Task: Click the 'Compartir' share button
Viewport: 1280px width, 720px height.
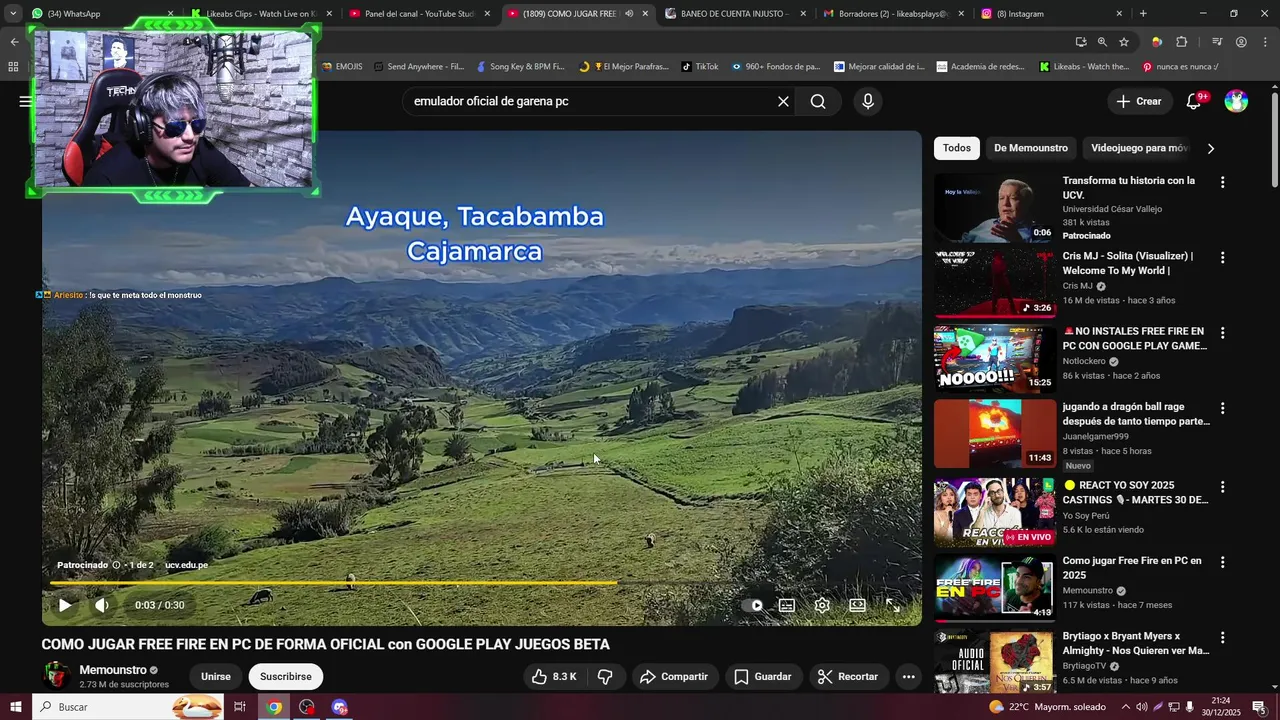Action: click(673, 677)
